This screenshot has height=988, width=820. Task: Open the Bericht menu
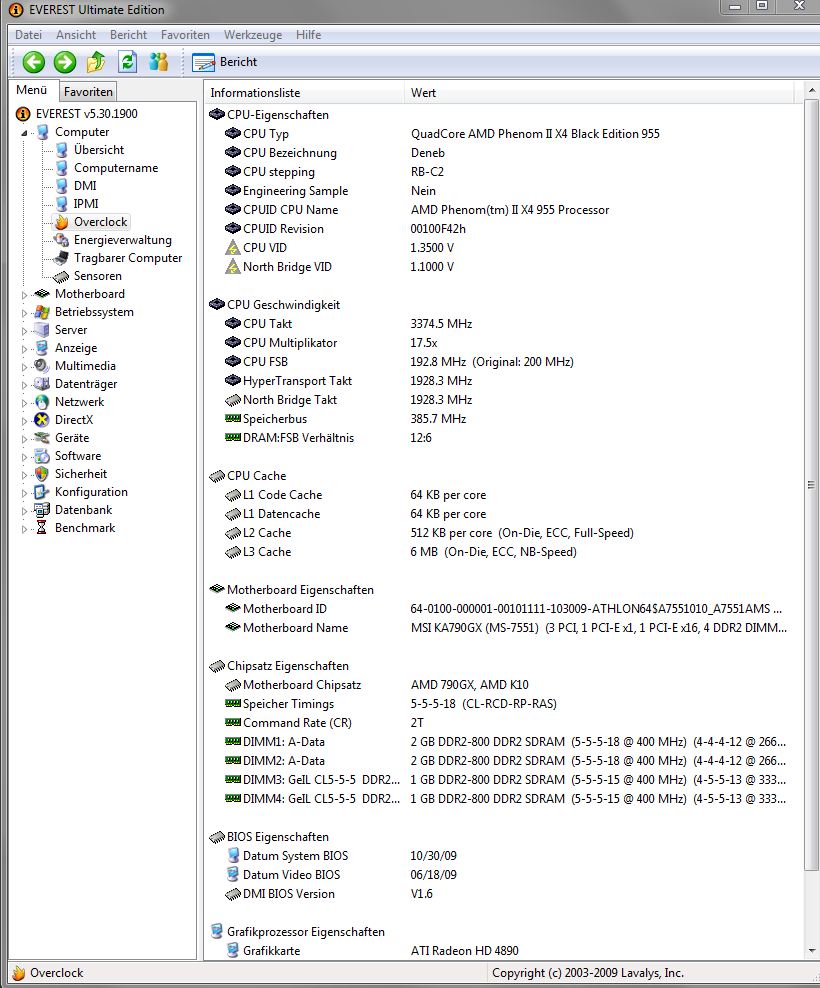(128, 35)
